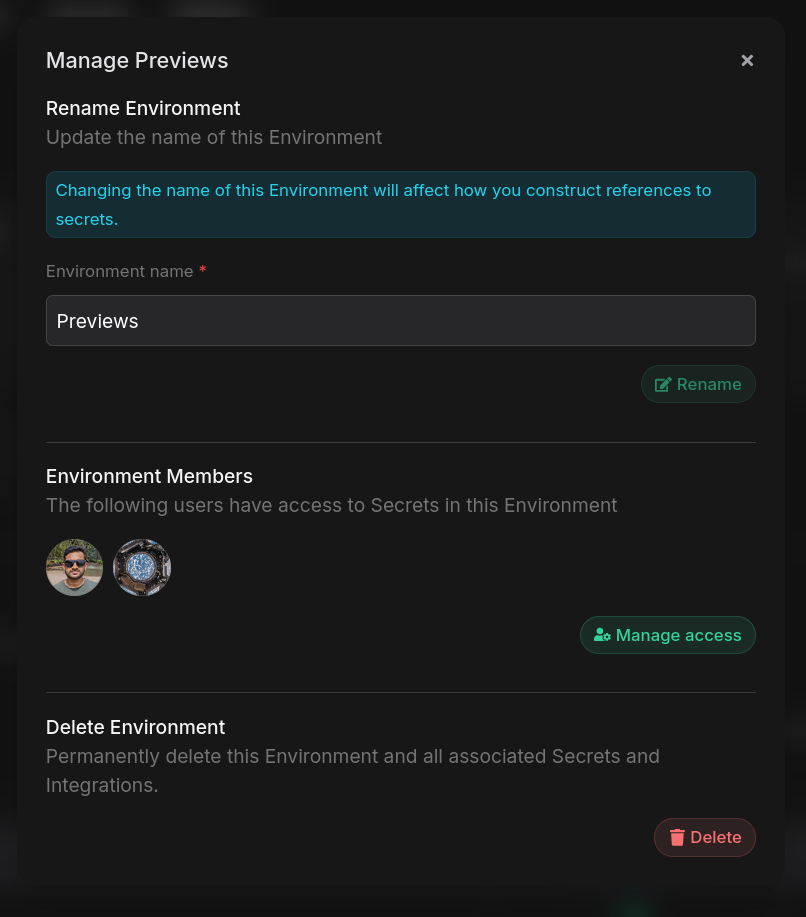Click the Environment Members section heading
806x917 pixels.
pos(149,476)
